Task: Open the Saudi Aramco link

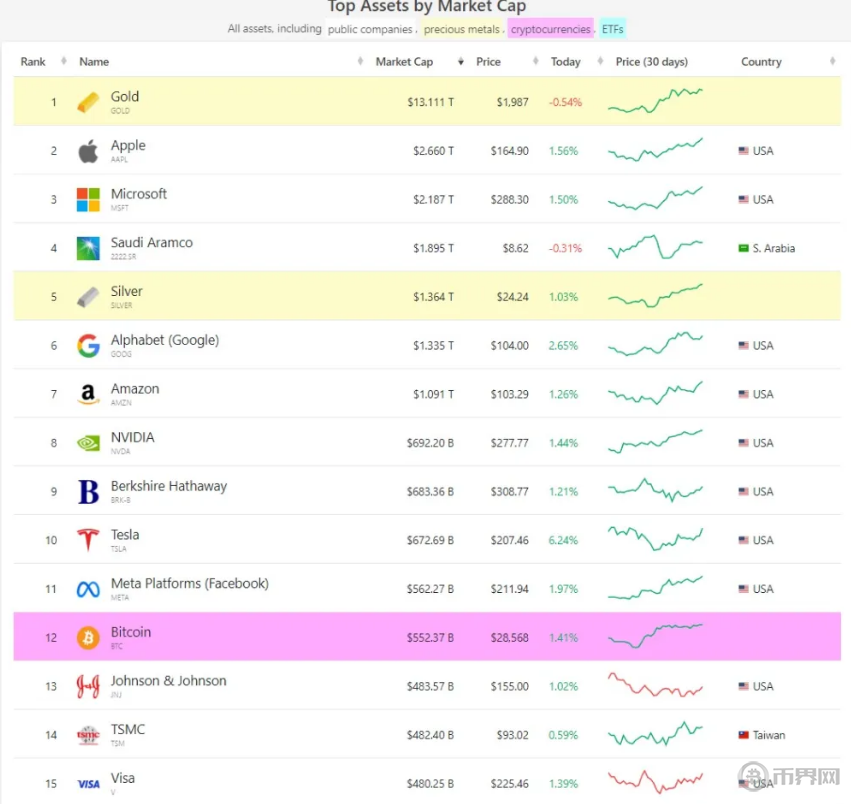Action: tap(152, 243)
